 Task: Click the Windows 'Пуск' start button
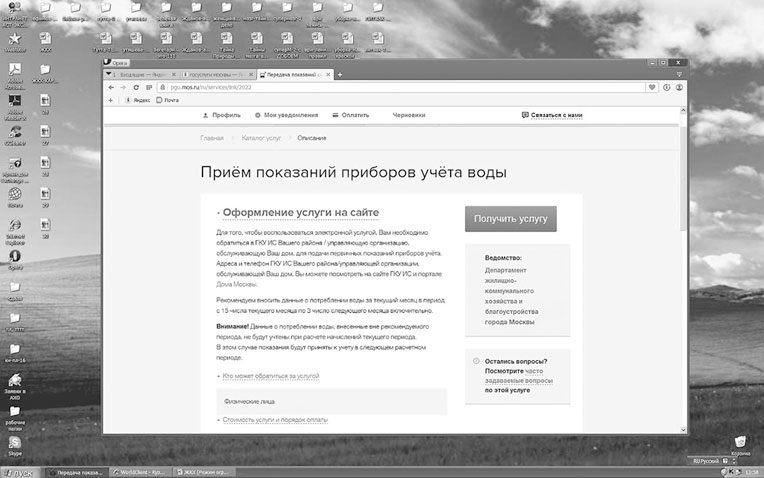[20, 471]
